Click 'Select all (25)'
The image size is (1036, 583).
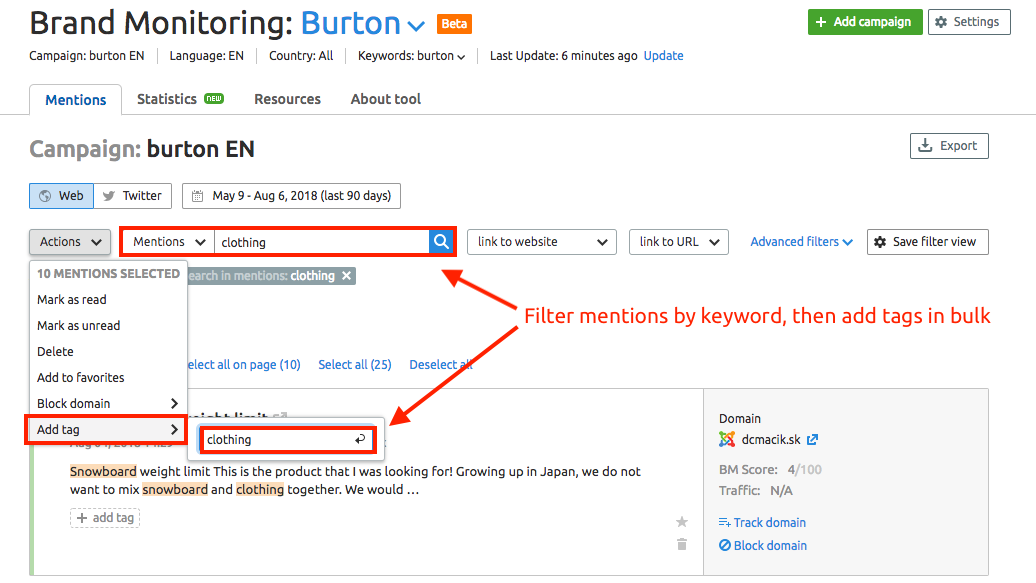[x=355, y=365]
